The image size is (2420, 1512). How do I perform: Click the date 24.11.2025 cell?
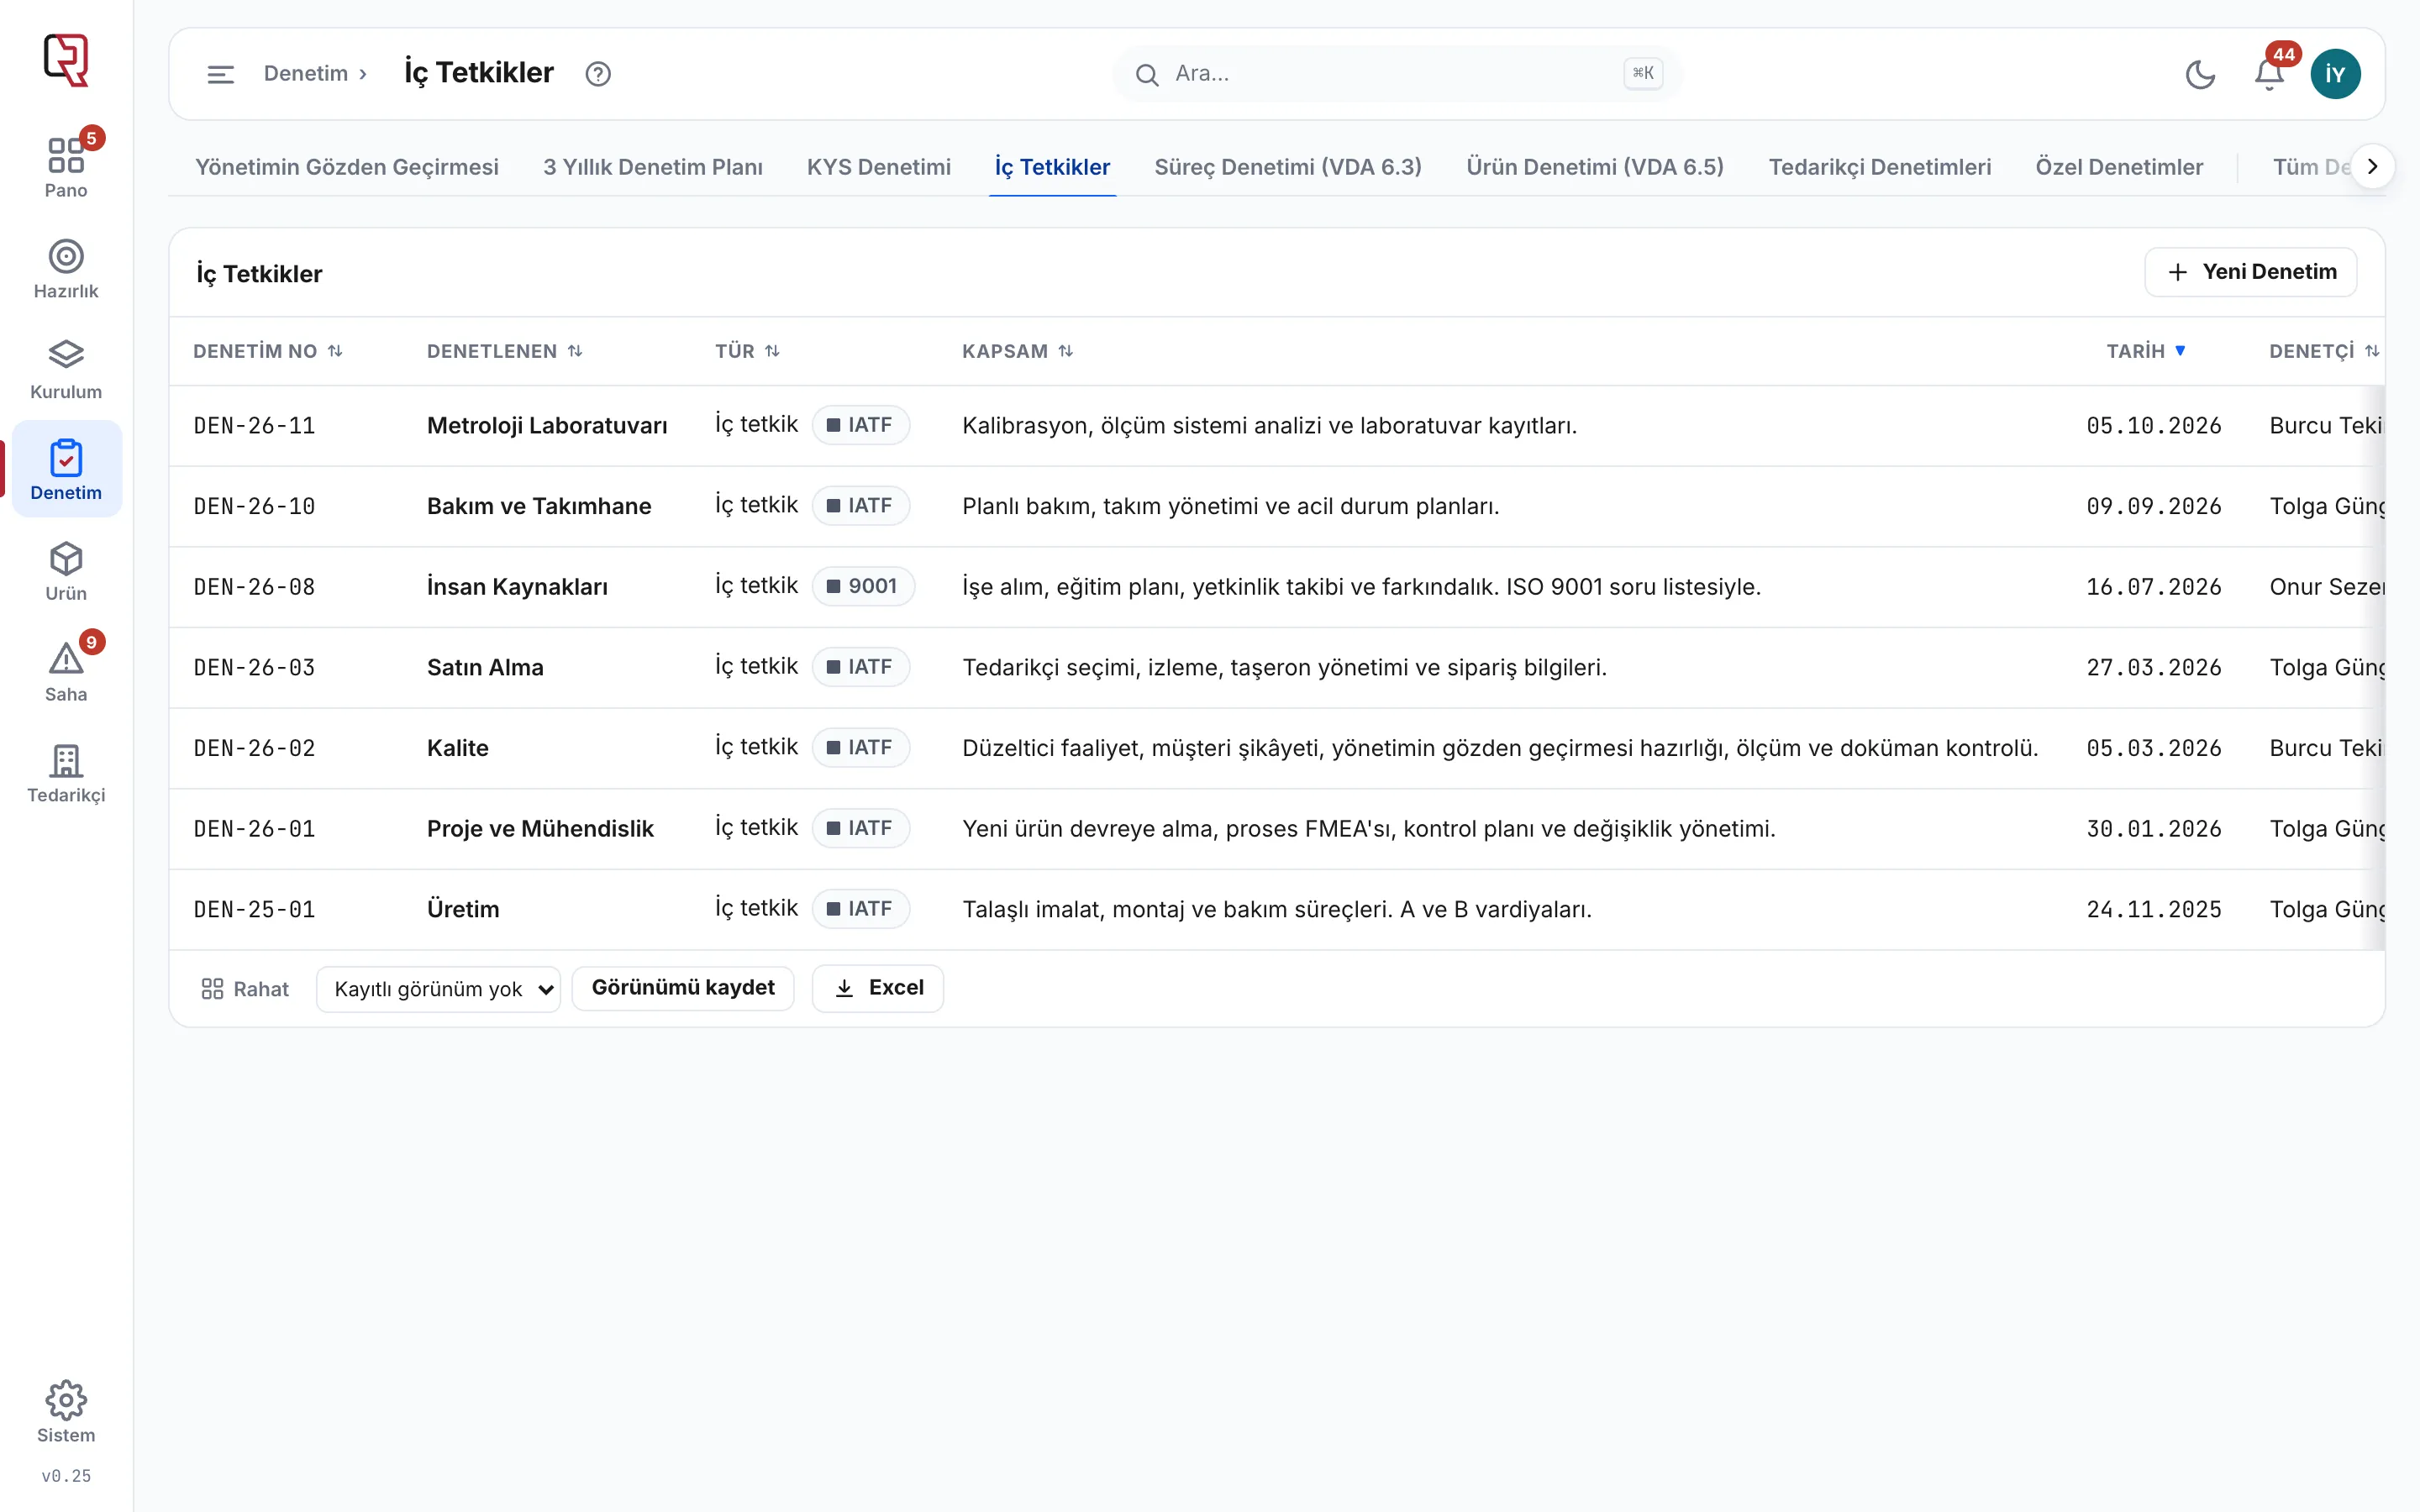pyautogui.click(x=2154, y=909)
